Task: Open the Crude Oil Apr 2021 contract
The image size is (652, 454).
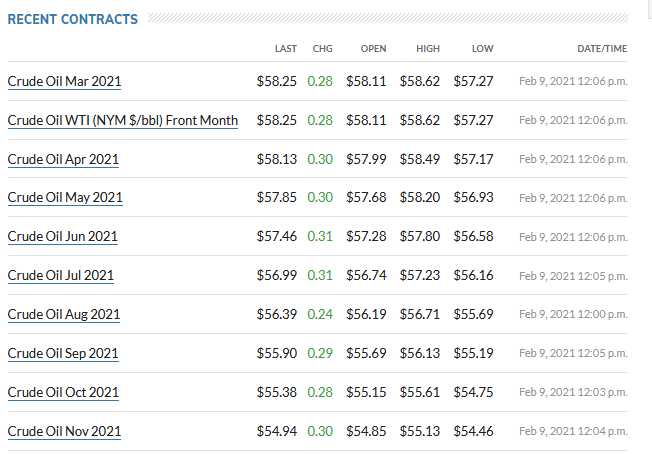Action: (x=63, y=159)
